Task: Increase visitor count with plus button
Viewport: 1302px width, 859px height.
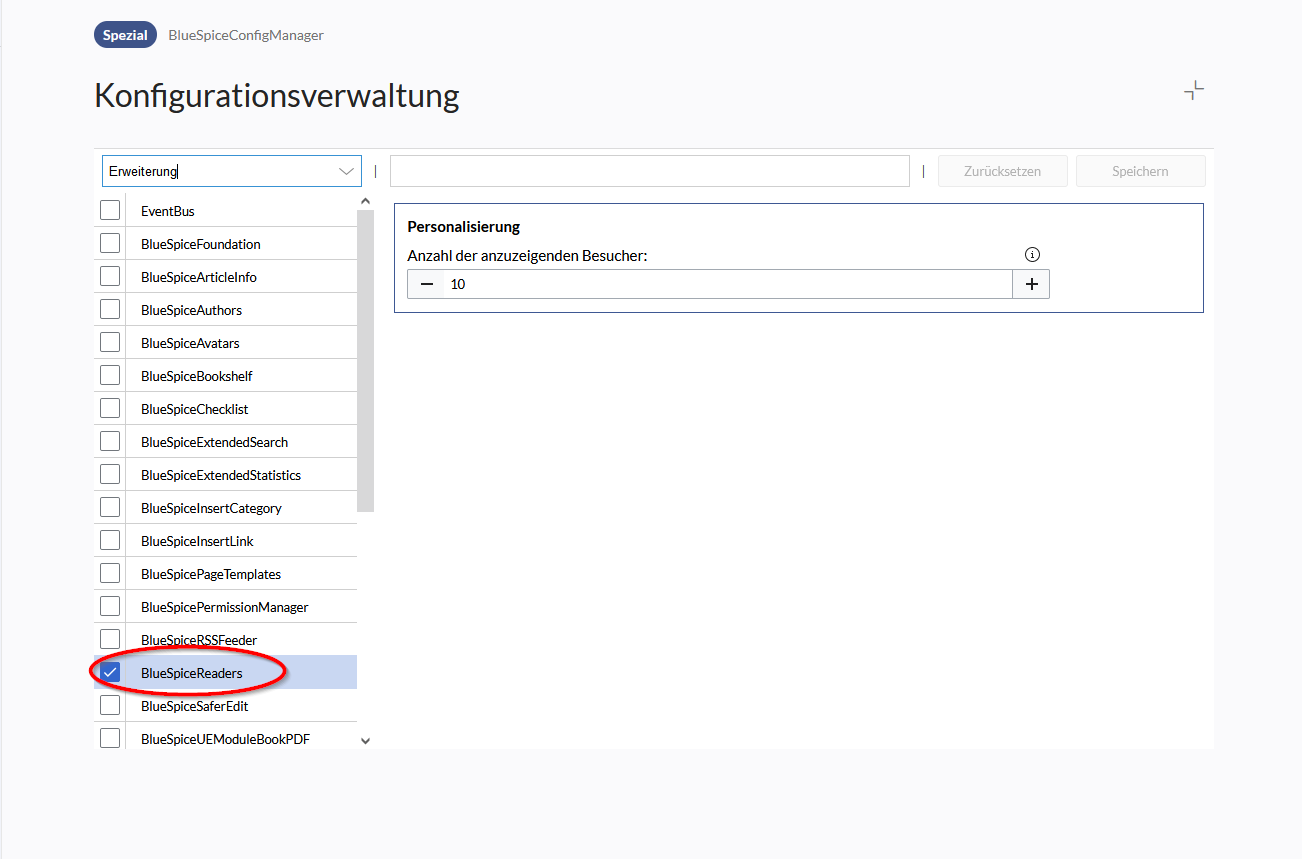Action: [1032, 284]
